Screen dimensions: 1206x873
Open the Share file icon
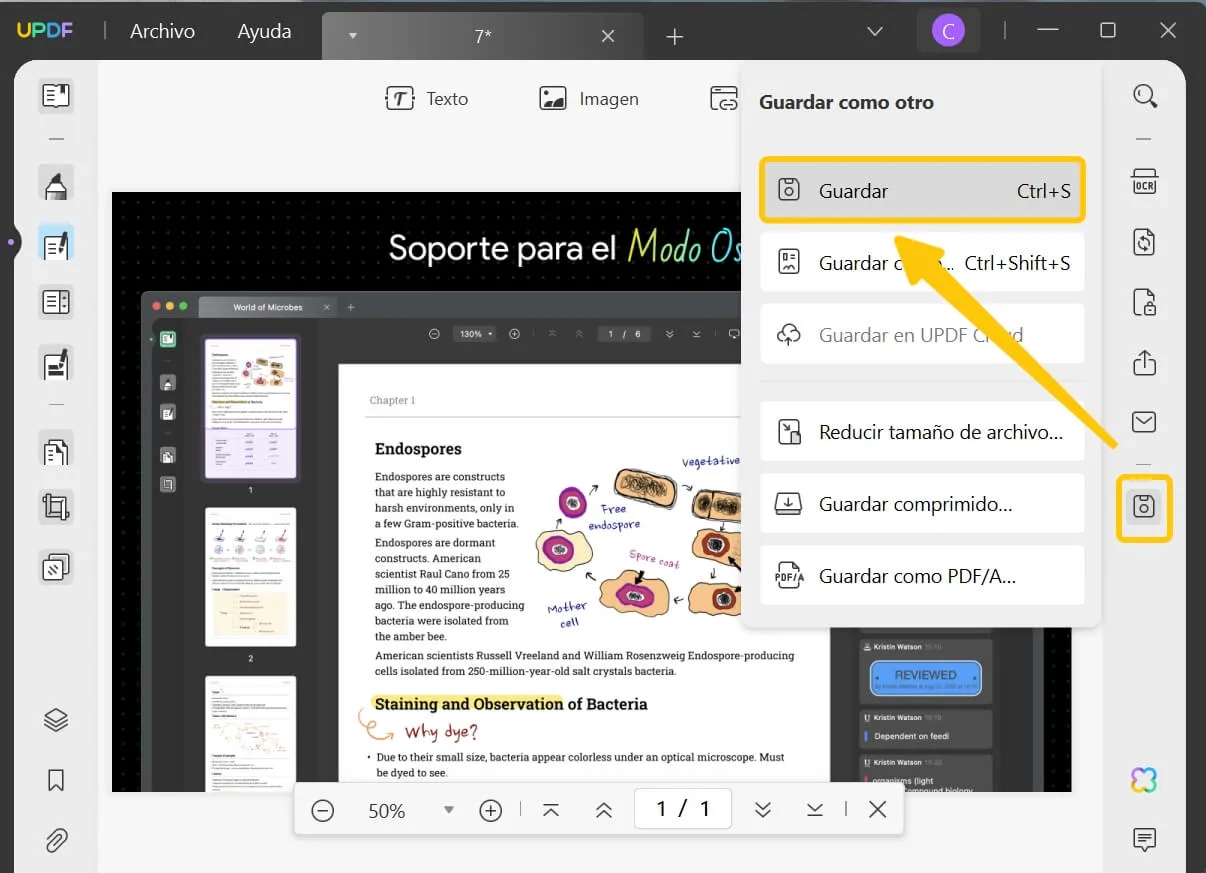point(1145,362)
